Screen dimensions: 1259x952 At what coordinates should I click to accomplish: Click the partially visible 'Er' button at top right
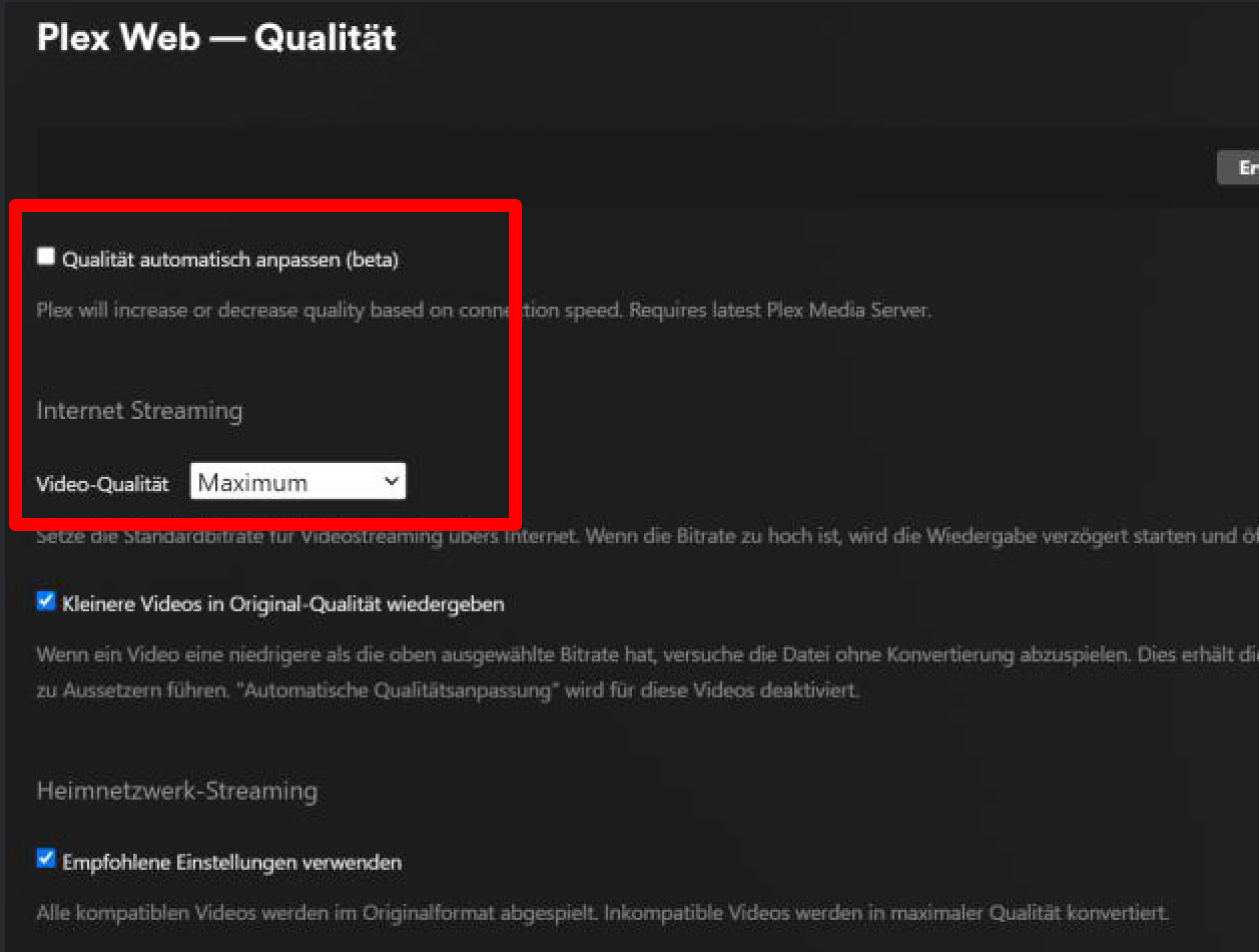(1240, 169)
